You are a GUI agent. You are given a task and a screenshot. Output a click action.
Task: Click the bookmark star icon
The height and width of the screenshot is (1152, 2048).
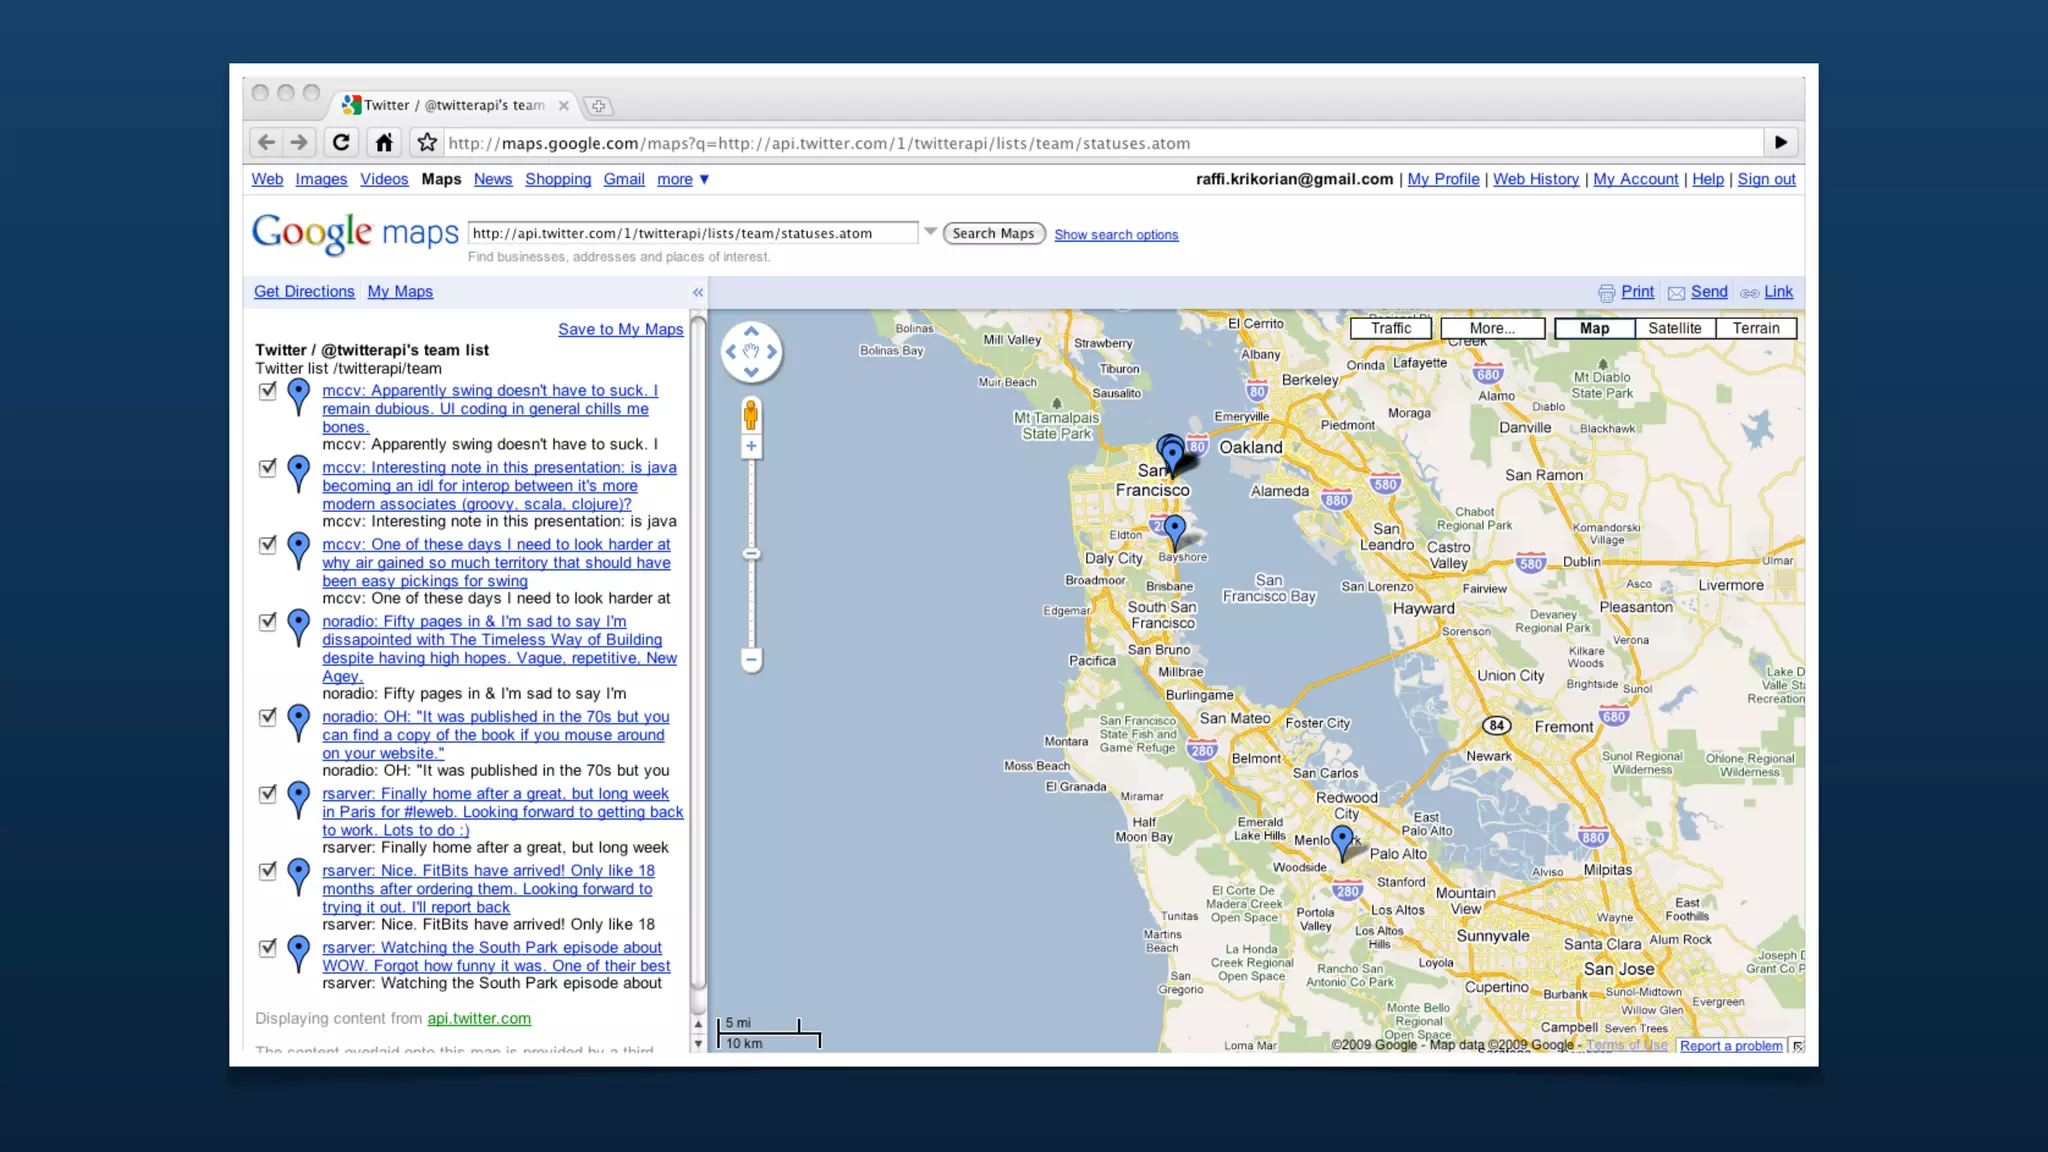tap(427, 142)
